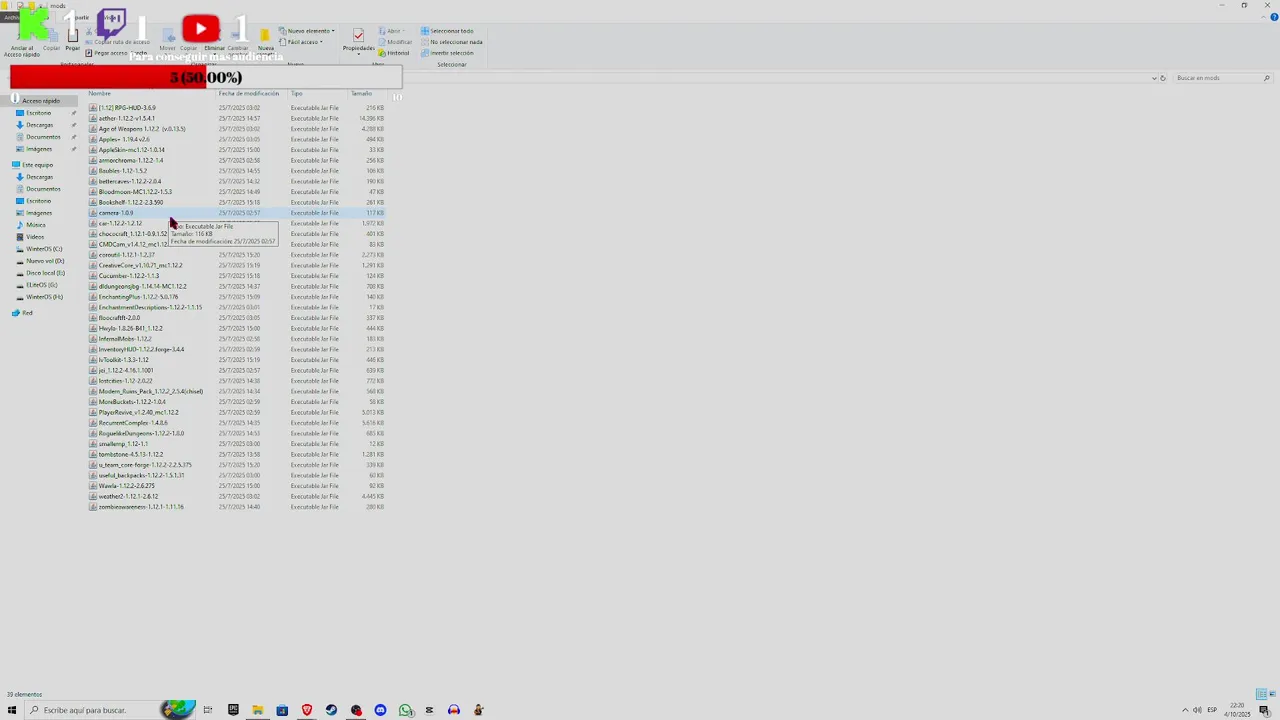The height and width of the screenshot is (720, 1280).
Task: Click Invertir selección in ribbon
Action: [448, 53]
